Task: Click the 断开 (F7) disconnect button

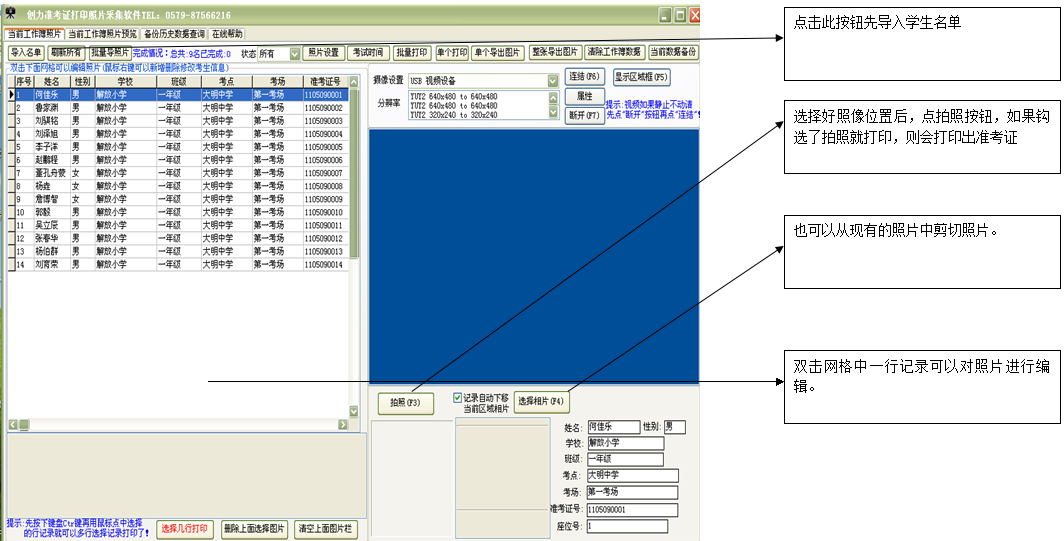Action: [x=584, y=115]
